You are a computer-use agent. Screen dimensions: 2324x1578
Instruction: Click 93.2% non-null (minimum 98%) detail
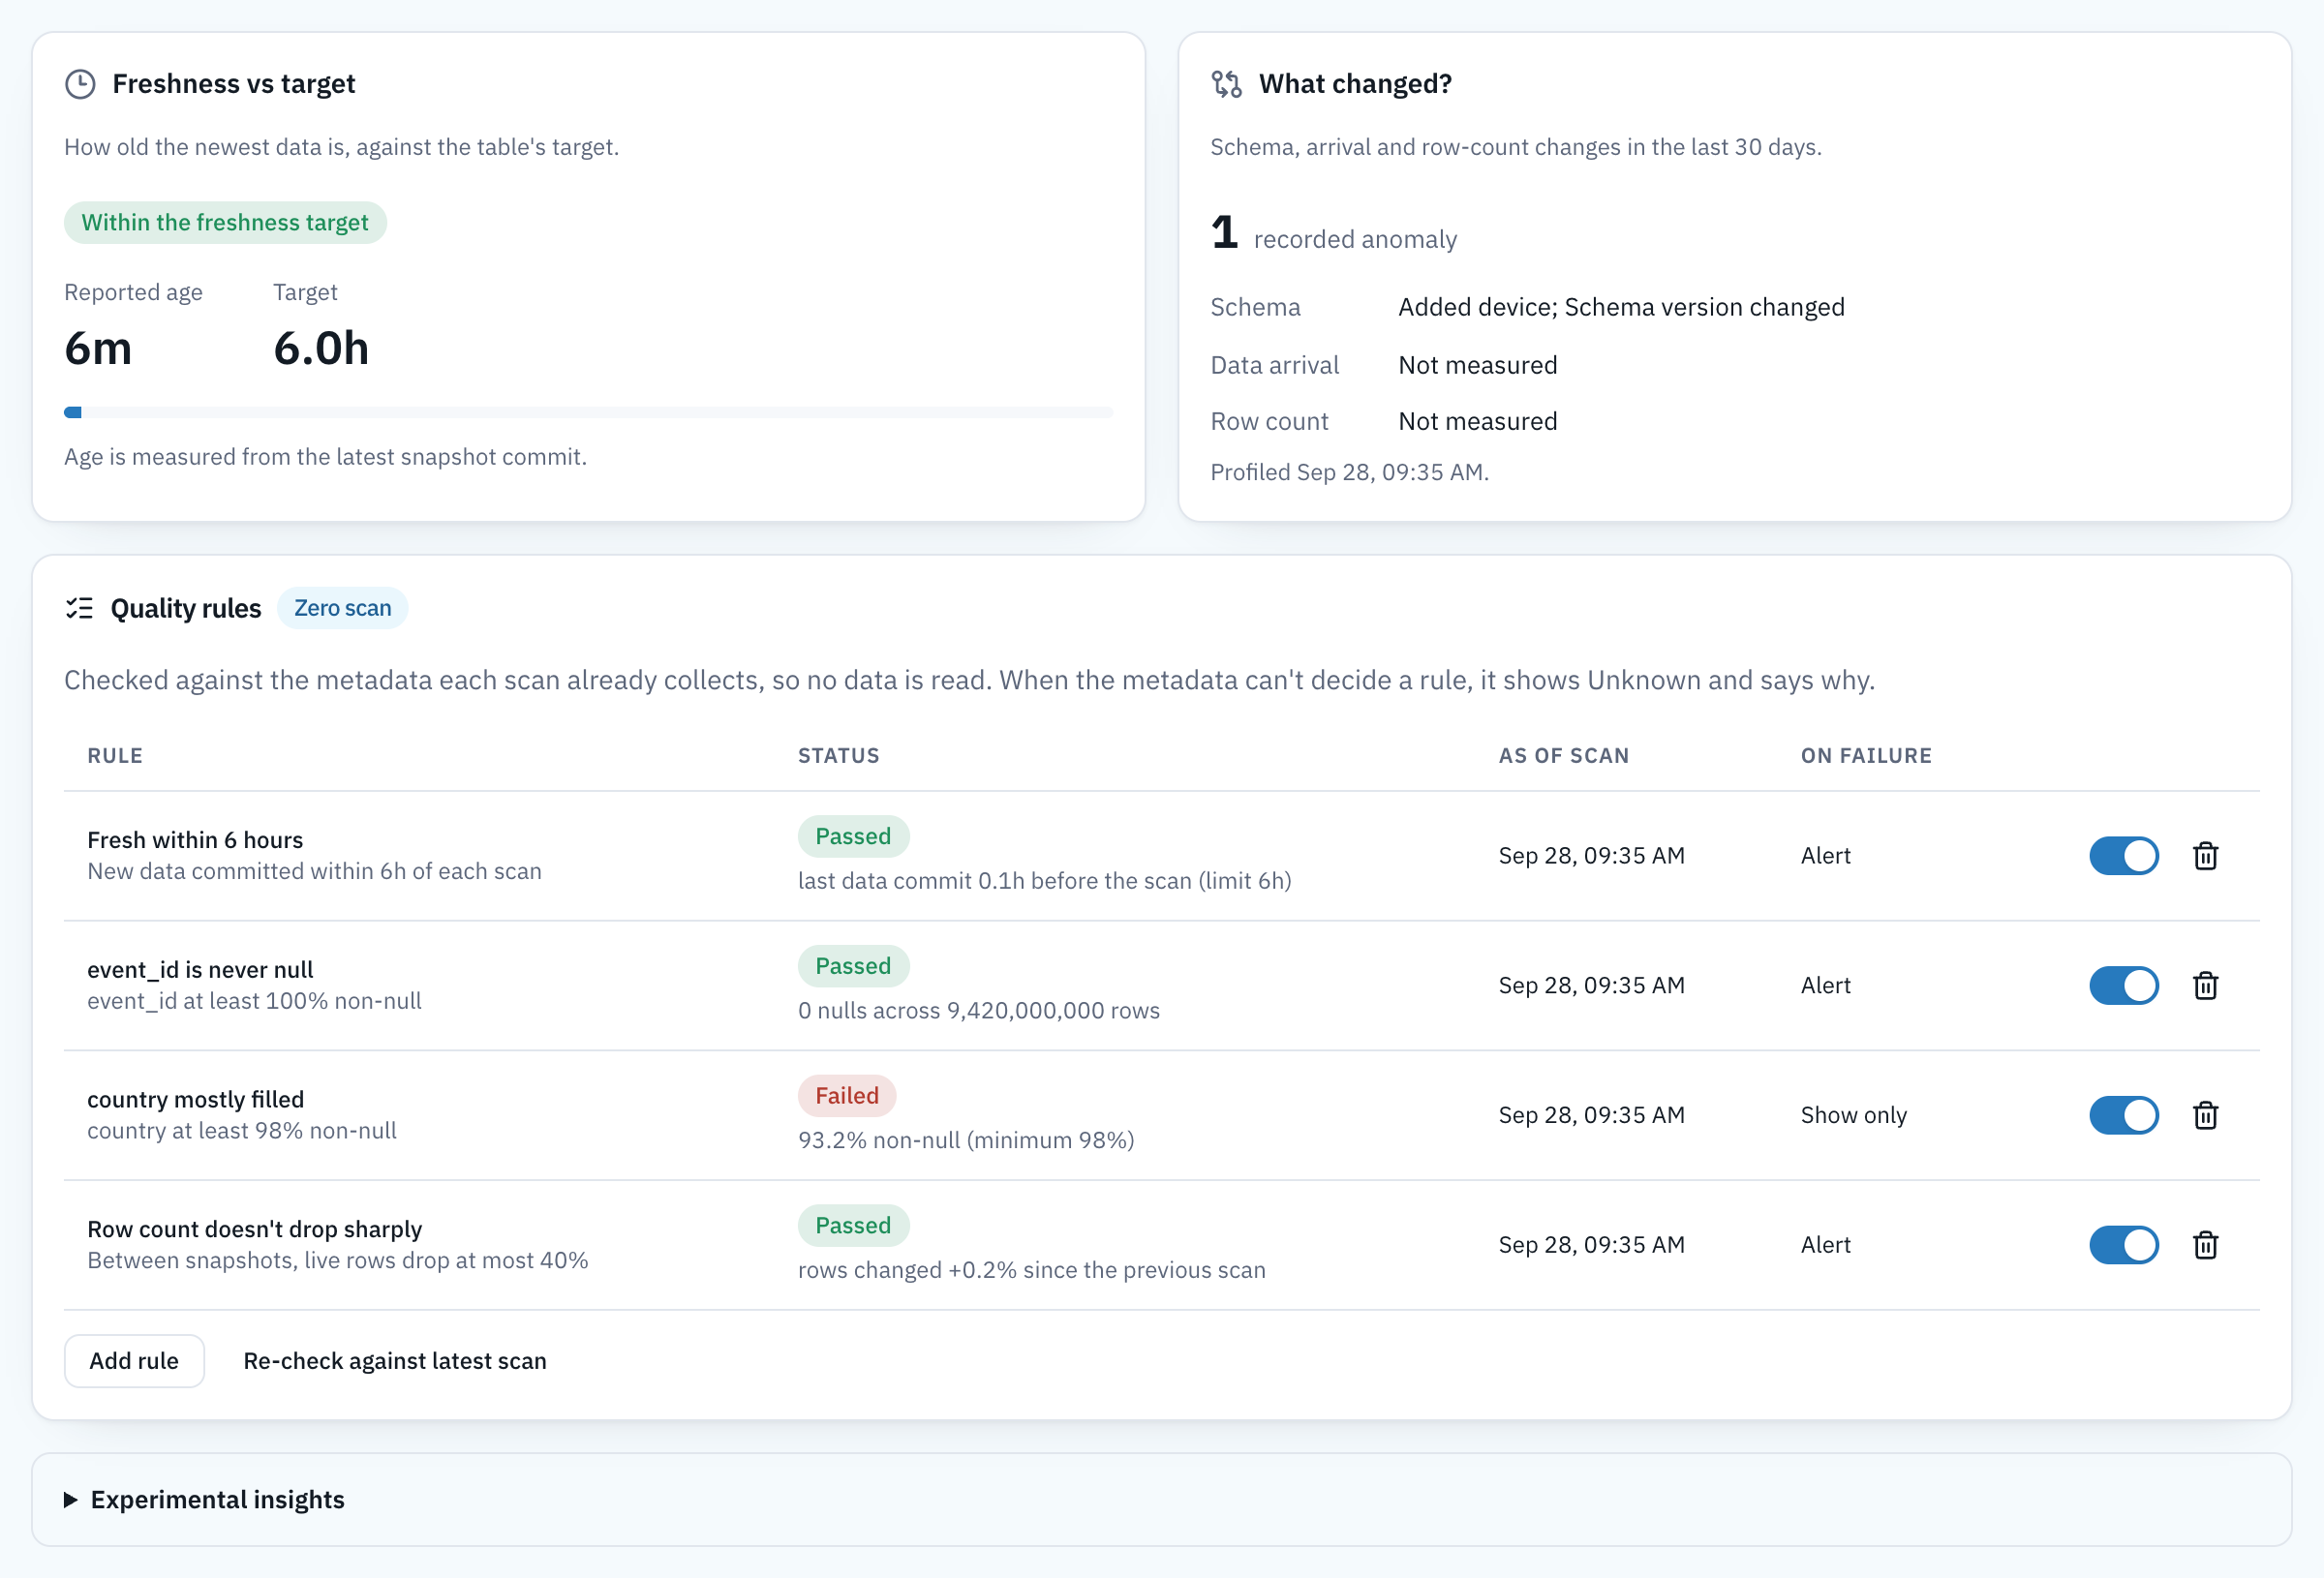click(966, 1140)
